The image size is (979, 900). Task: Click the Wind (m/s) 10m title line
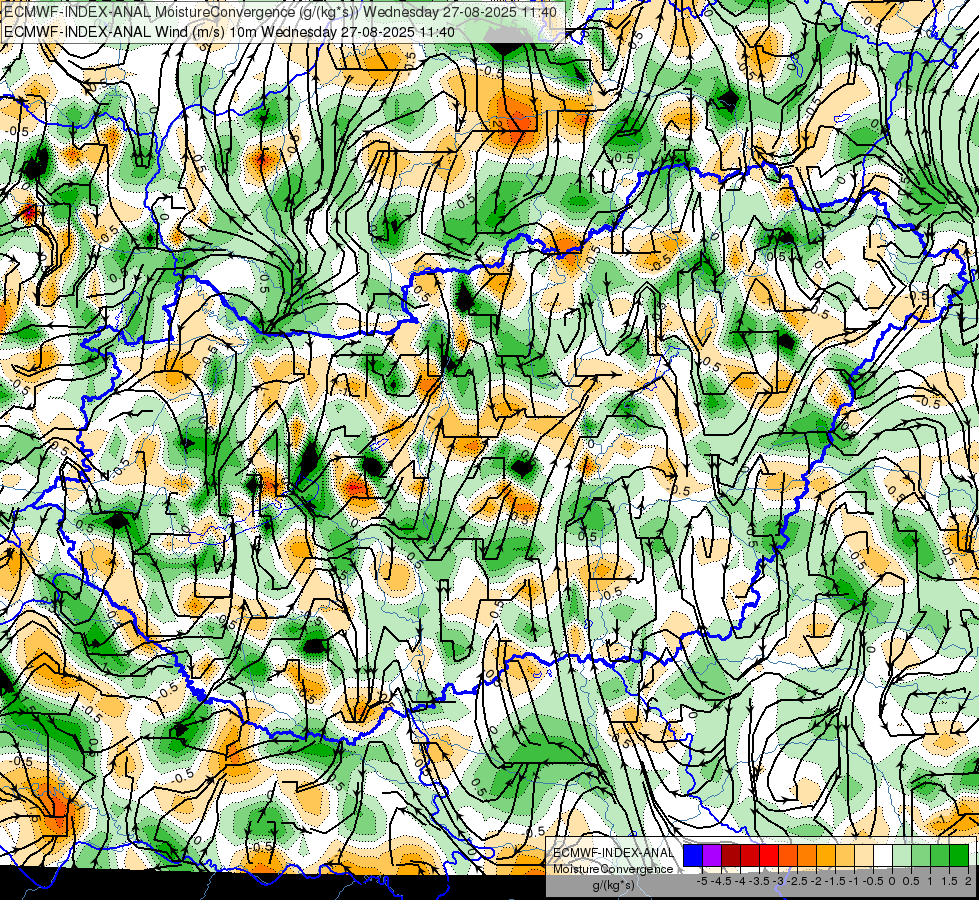(229, 31)
